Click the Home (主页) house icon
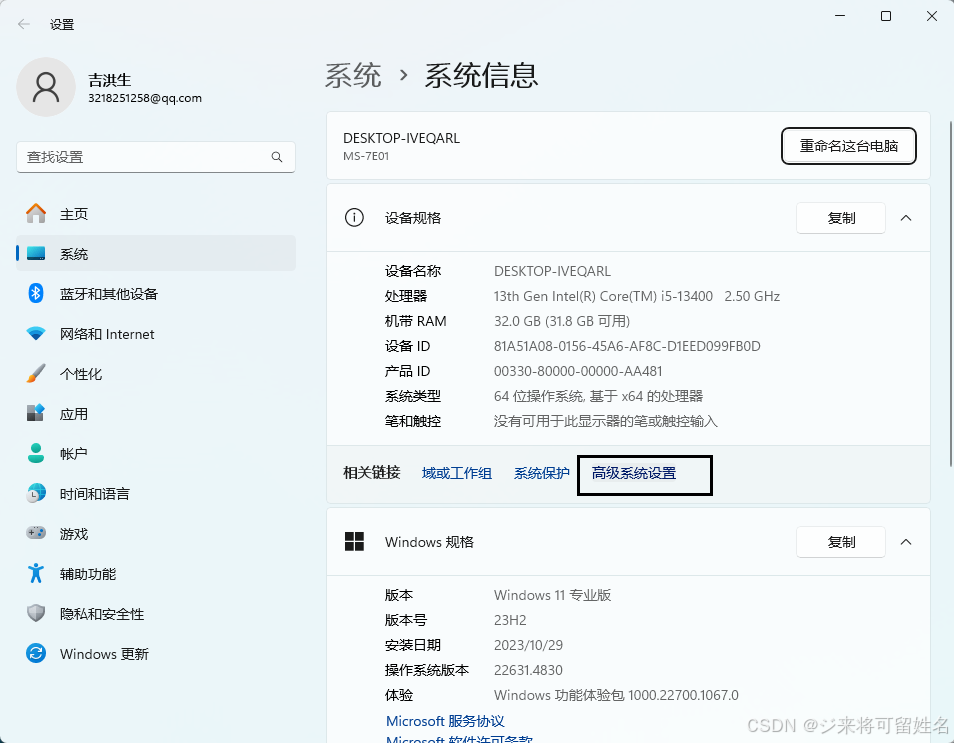 click(36, 214)
